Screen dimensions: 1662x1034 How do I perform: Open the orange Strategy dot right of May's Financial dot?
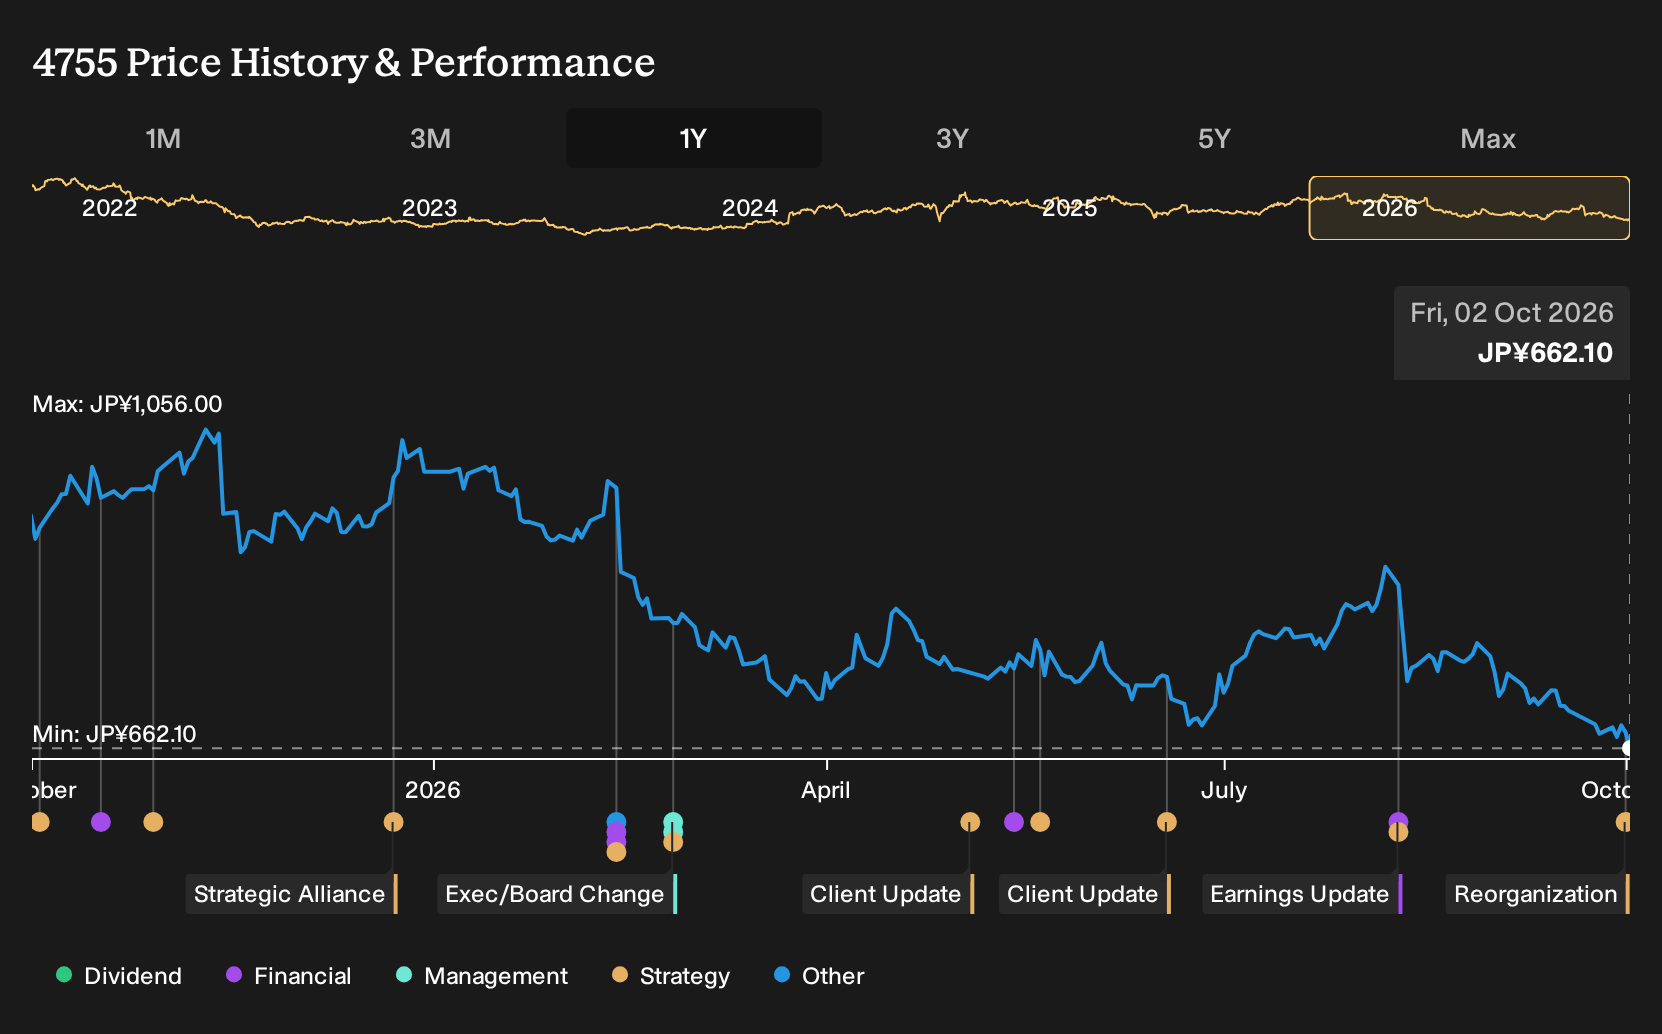pyautogui.click(x=1040, y=822)
